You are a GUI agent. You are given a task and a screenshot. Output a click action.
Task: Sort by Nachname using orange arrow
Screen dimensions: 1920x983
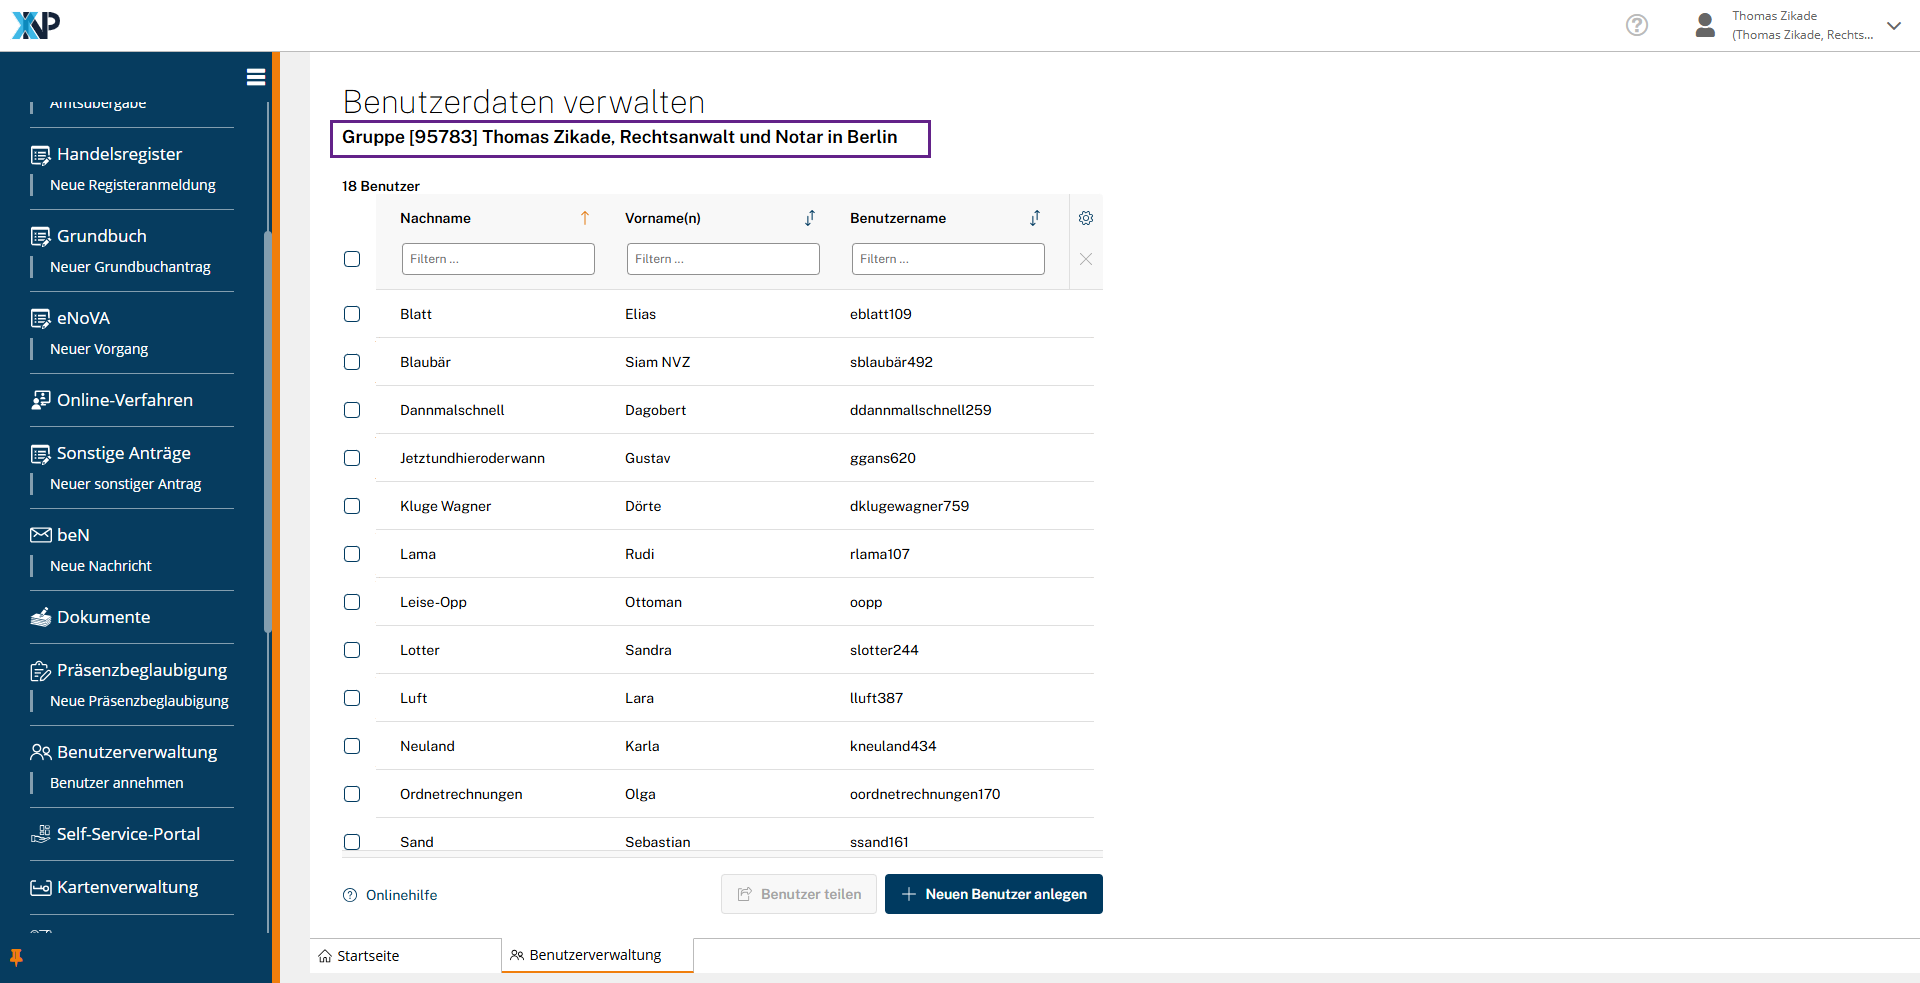click(x=585, y=218)
